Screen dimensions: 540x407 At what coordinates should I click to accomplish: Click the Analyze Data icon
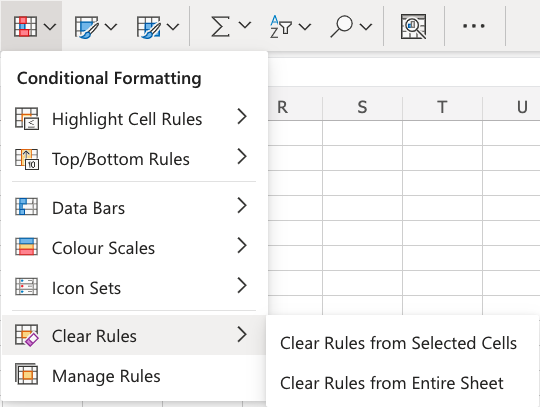point(413,26)
